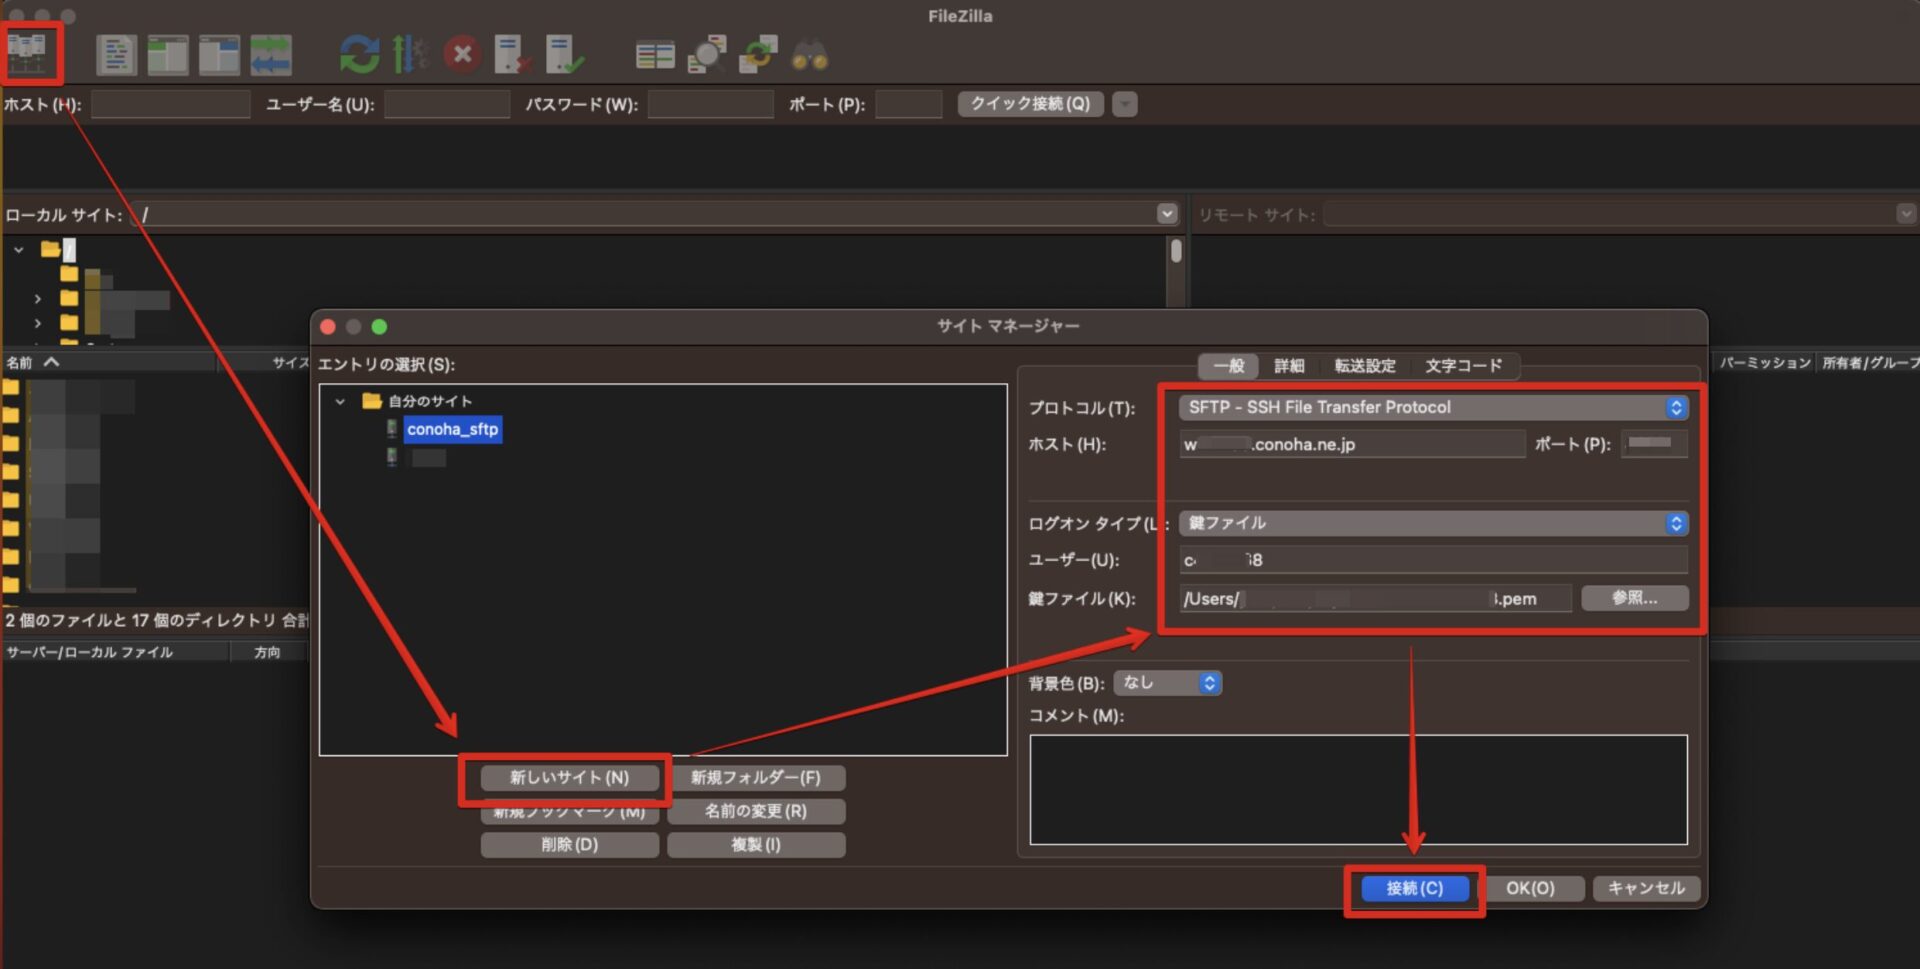Screen dimensions: 1920x969
Task: Switch to the 転送設定 tab
Action: (1364, 366)
